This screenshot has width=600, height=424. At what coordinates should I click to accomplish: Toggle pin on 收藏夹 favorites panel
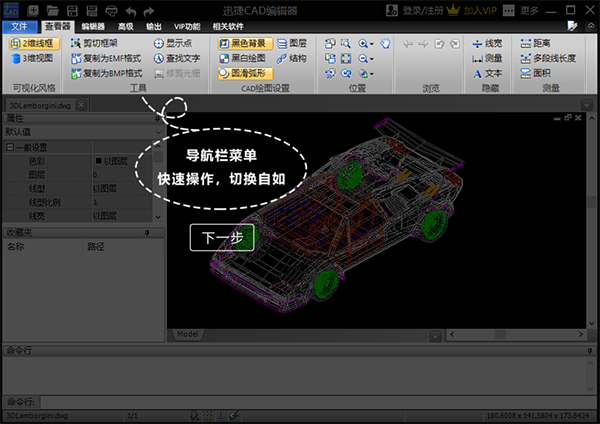147,233
